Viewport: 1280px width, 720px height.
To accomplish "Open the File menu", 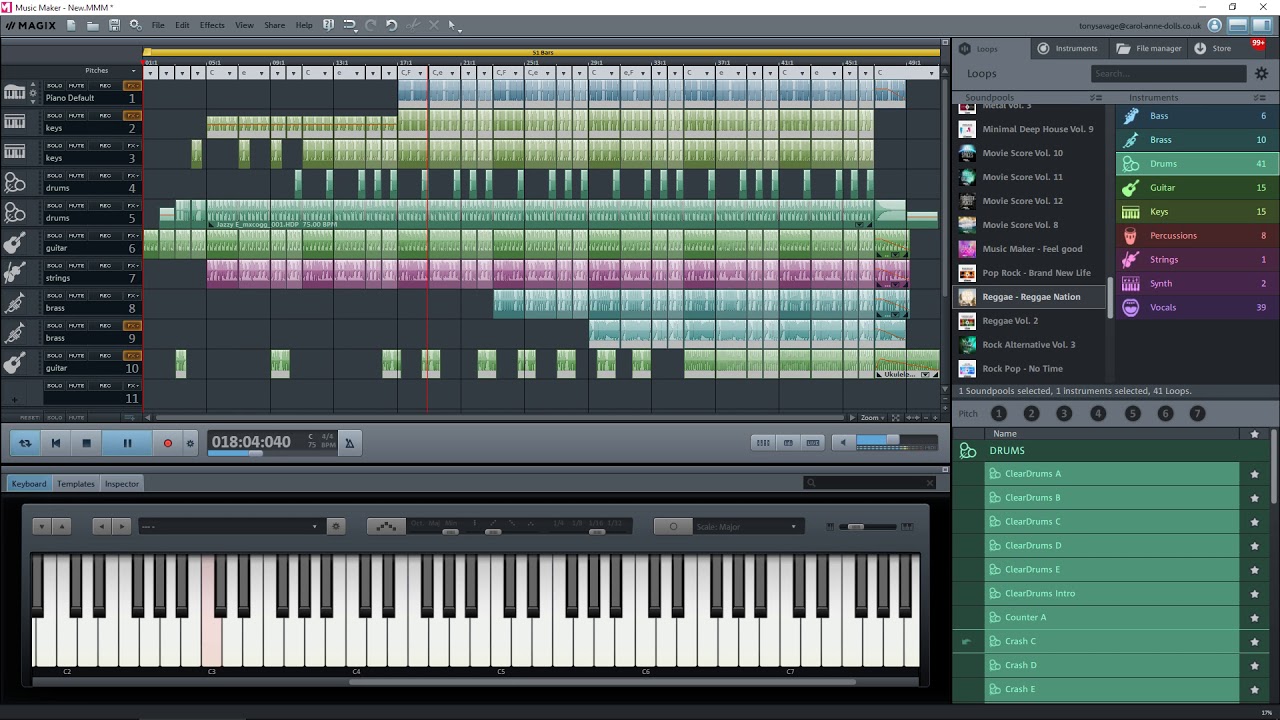I will click(x=158, y=25).
